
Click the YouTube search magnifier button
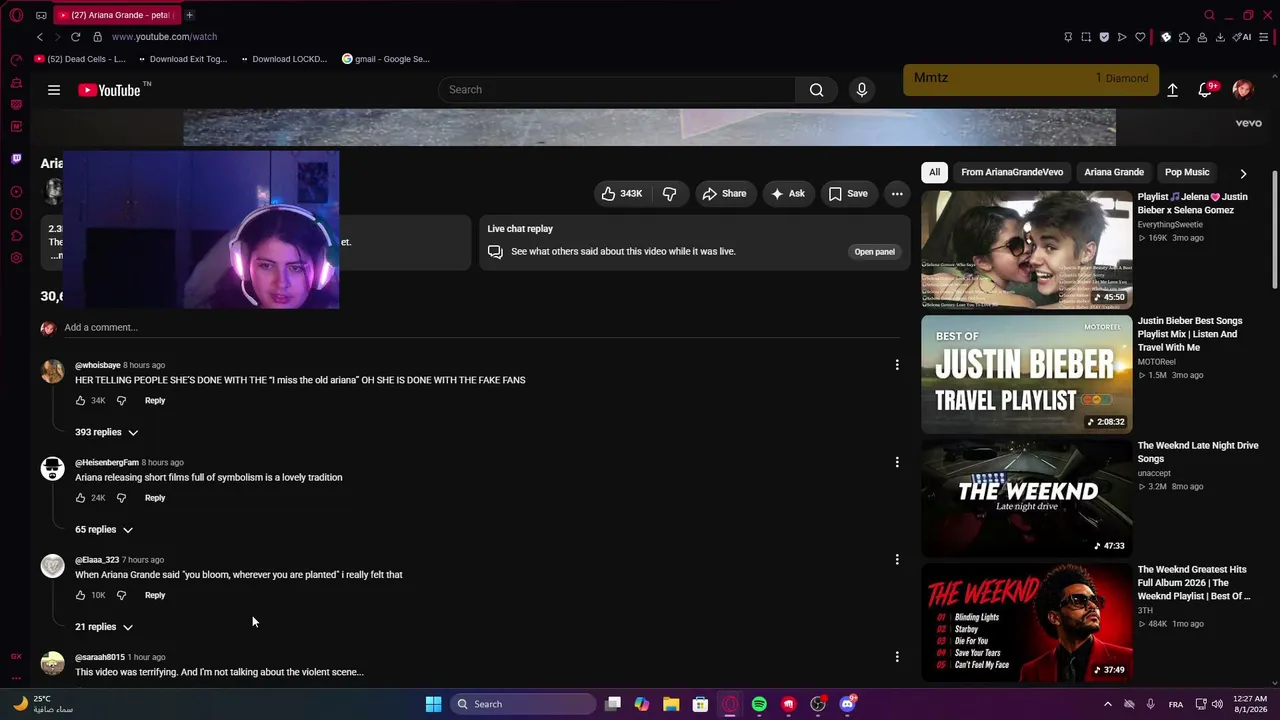817,90
